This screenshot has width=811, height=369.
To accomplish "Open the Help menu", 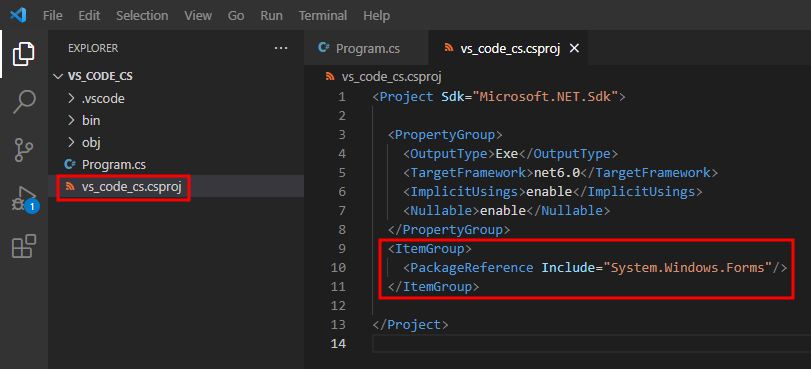I will (377, 16).
